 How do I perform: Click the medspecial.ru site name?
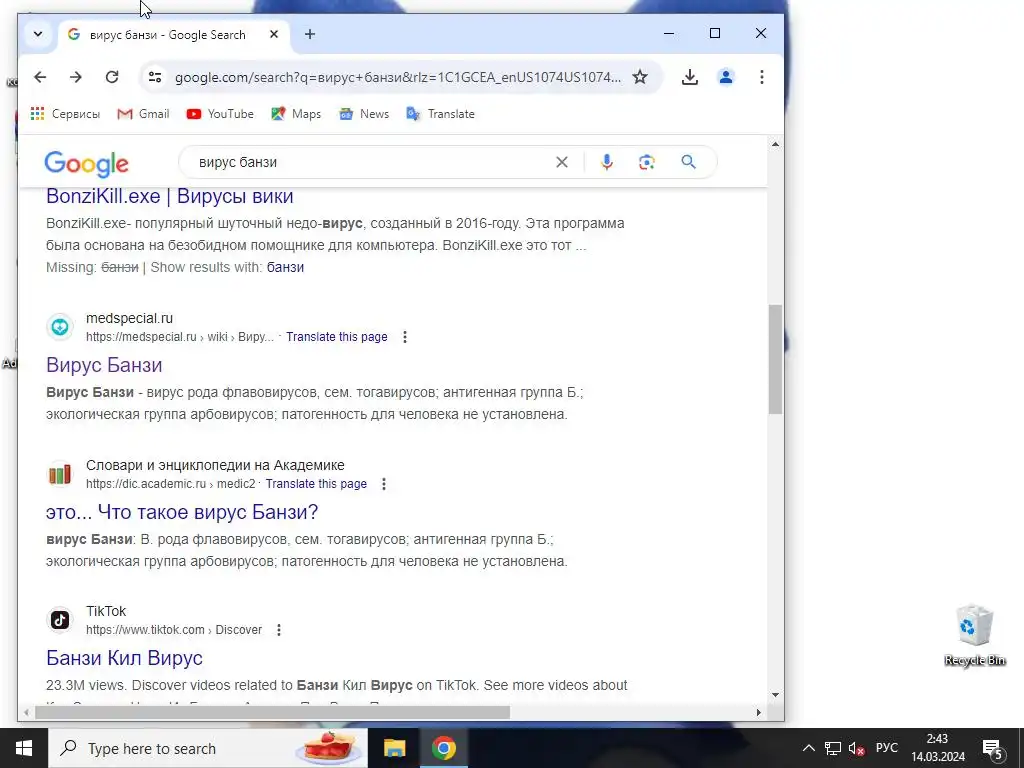(x=129, y=318)
